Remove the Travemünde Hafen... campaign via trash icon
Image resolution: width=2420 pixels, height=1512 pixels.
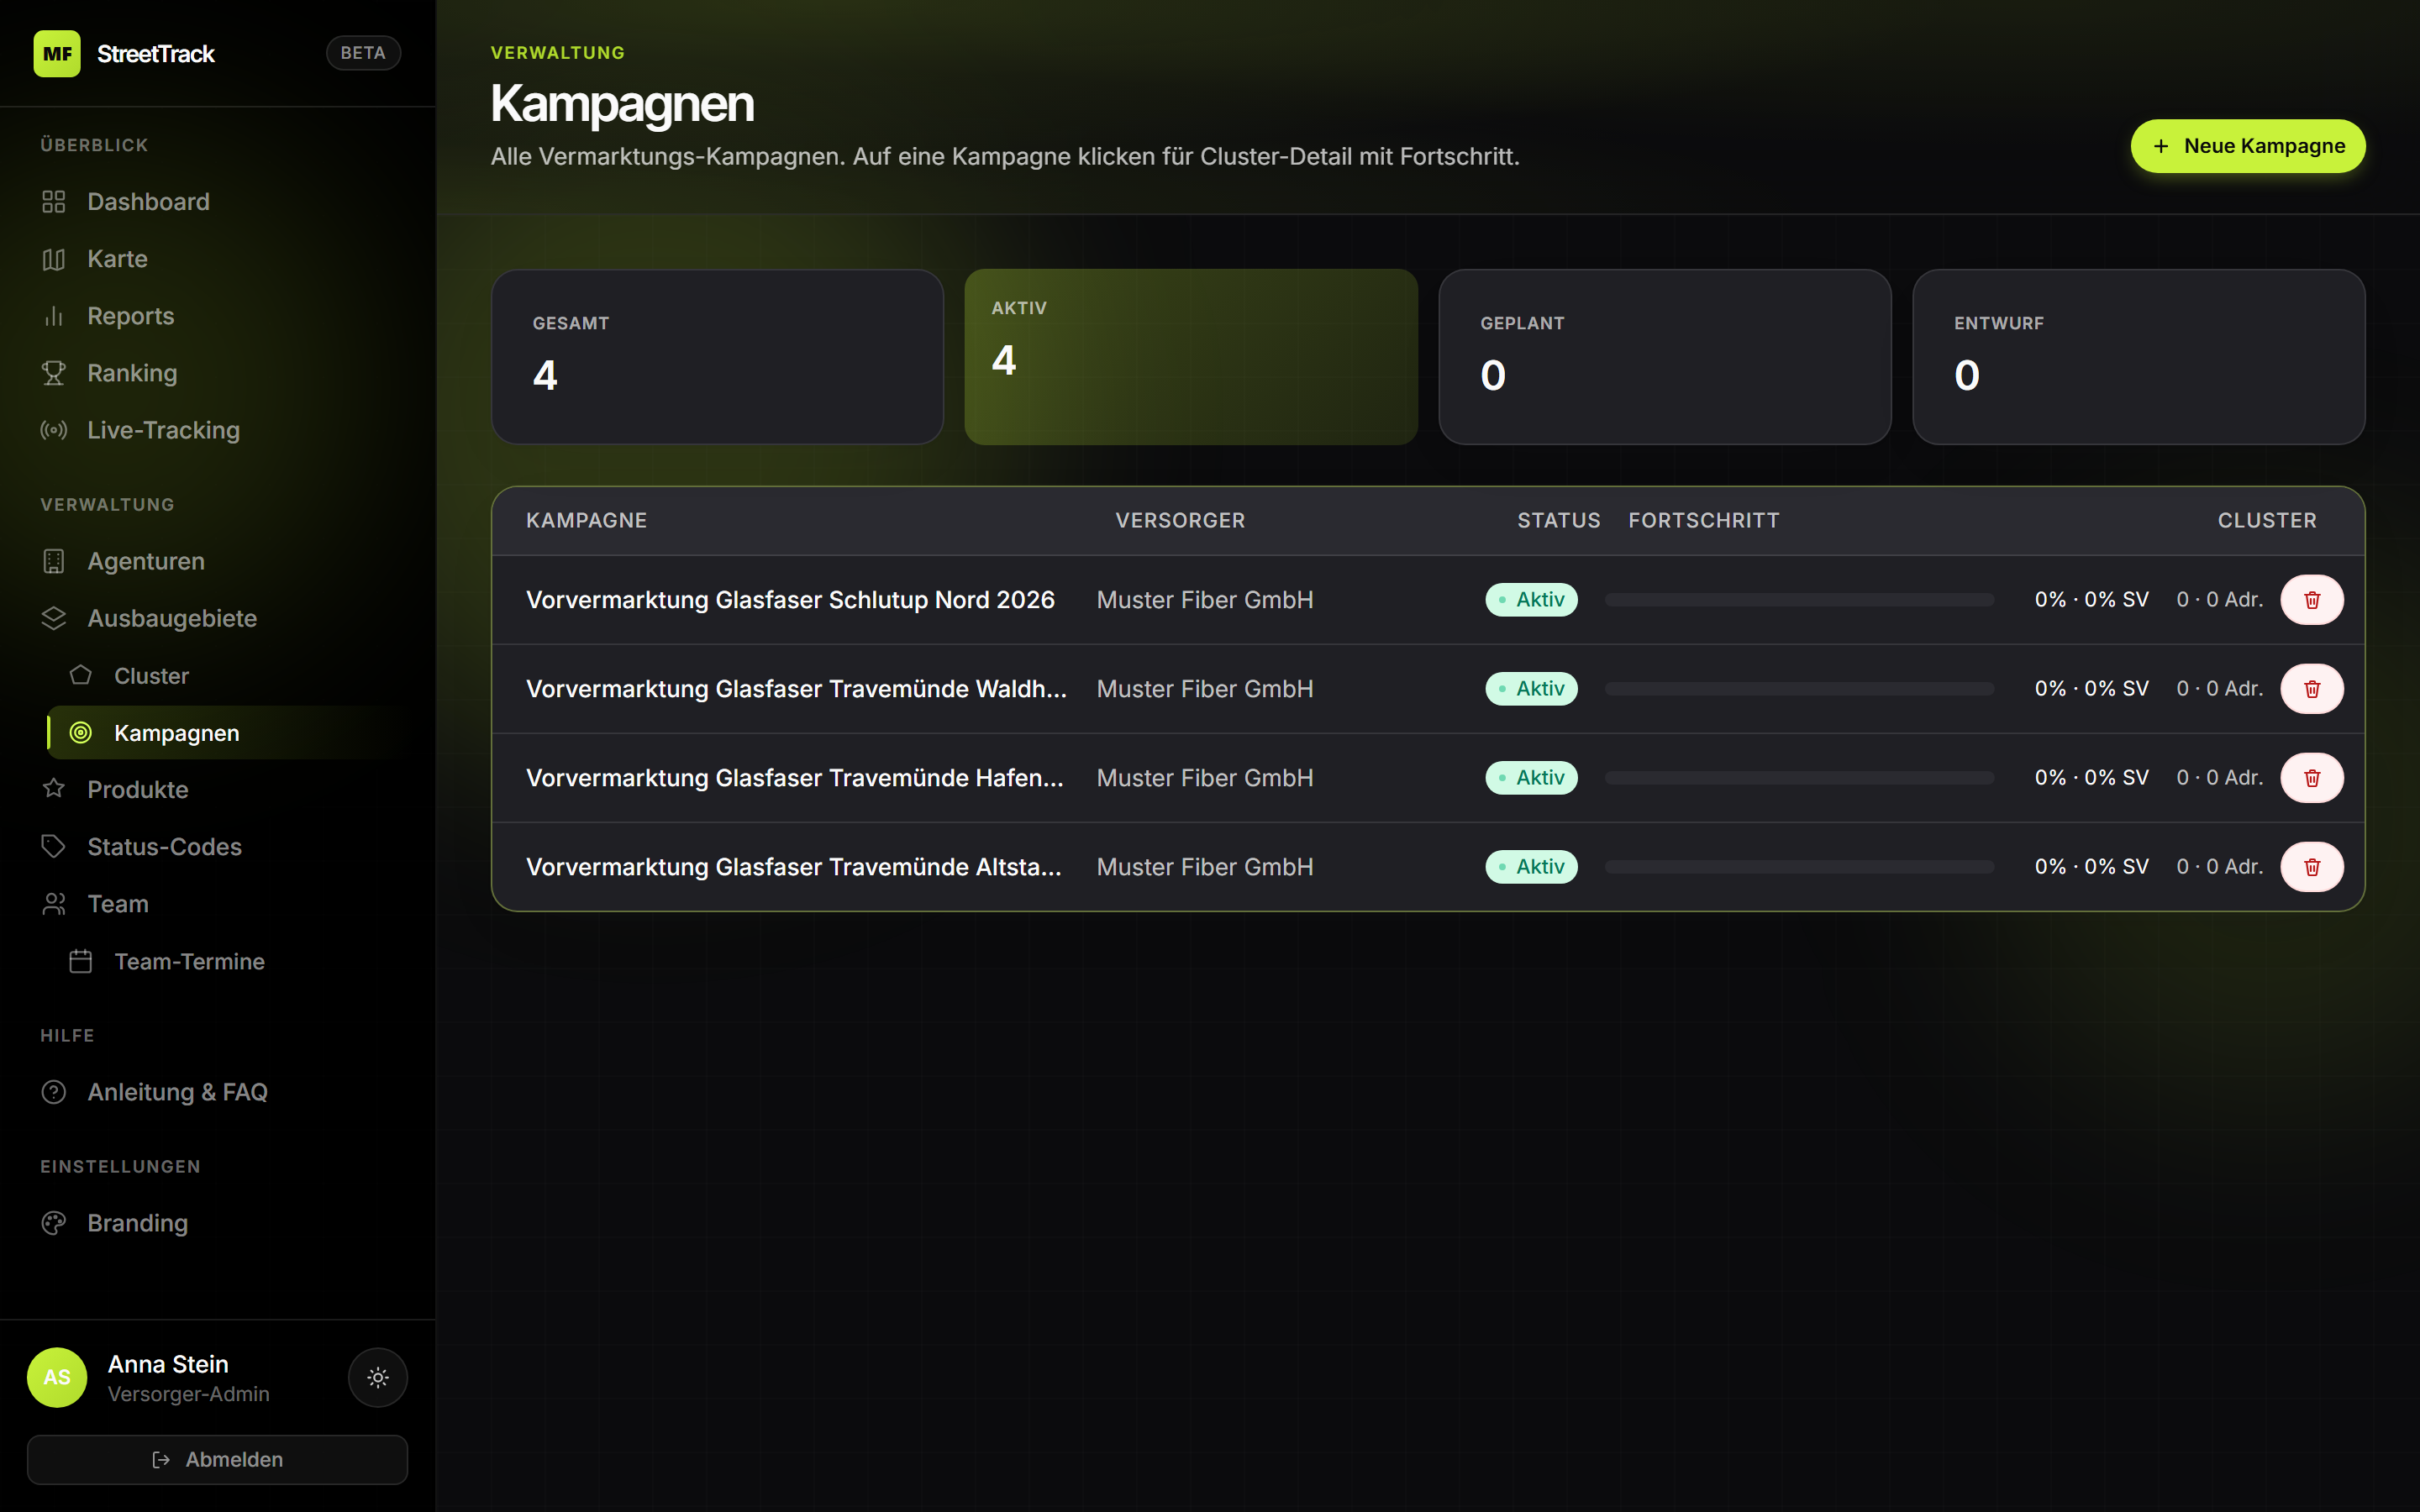tap(2311, 778)
